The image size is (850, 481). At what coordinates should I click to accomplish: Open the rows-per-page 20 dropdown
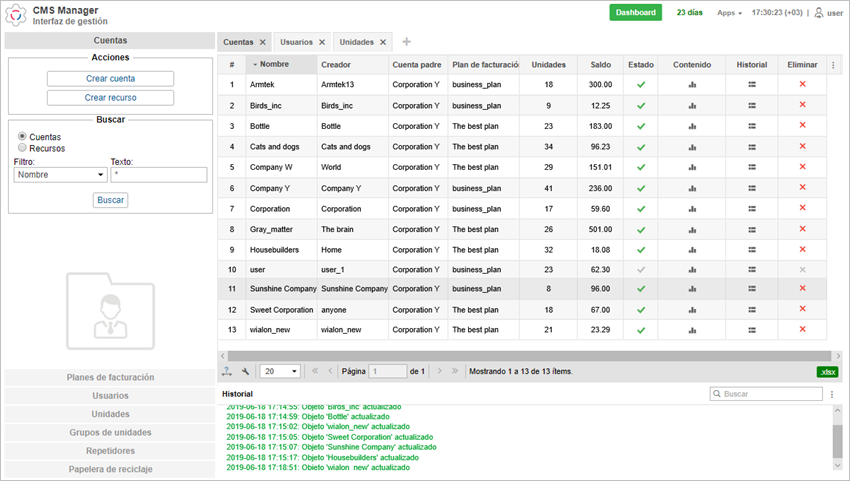coord(280,371)
